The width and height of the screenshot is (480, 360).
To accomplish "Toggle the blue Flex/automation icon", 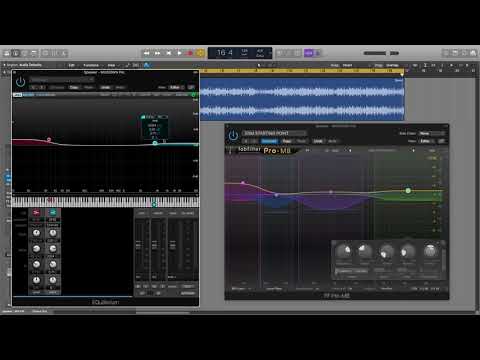I will pyautogui.click(x=147, y=65).
